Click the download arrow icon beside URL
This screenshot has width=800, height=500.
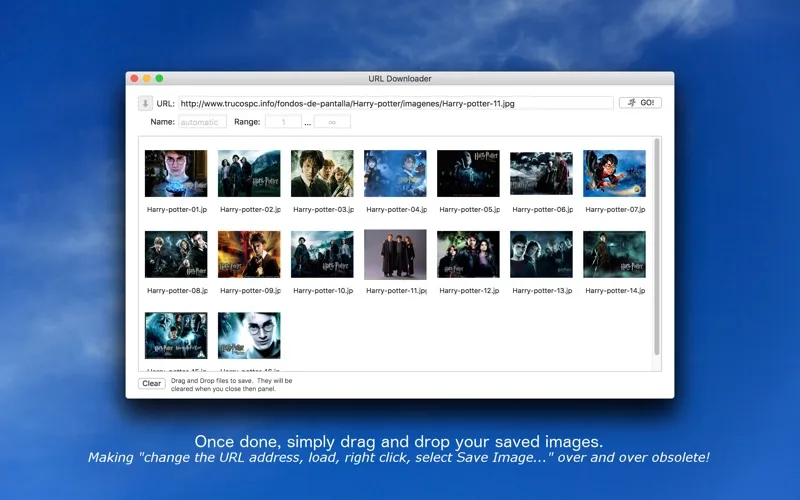click(145, 104)
